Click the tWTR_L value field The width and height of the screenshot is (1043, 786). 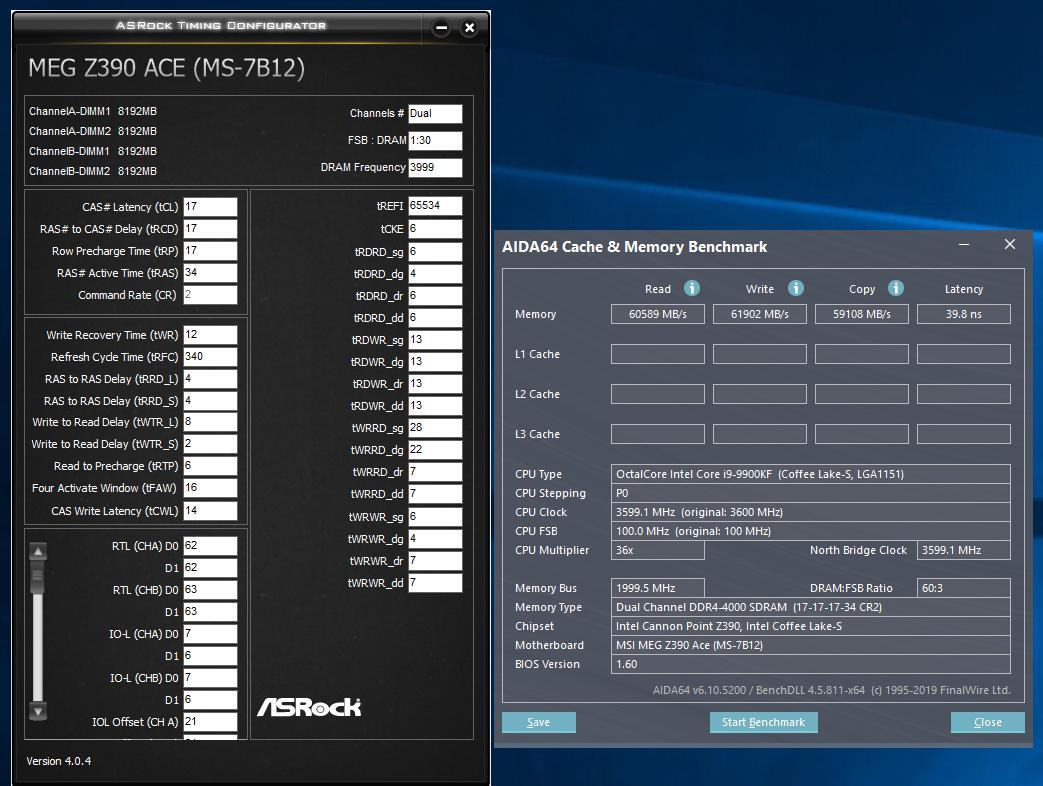(210, 422)
